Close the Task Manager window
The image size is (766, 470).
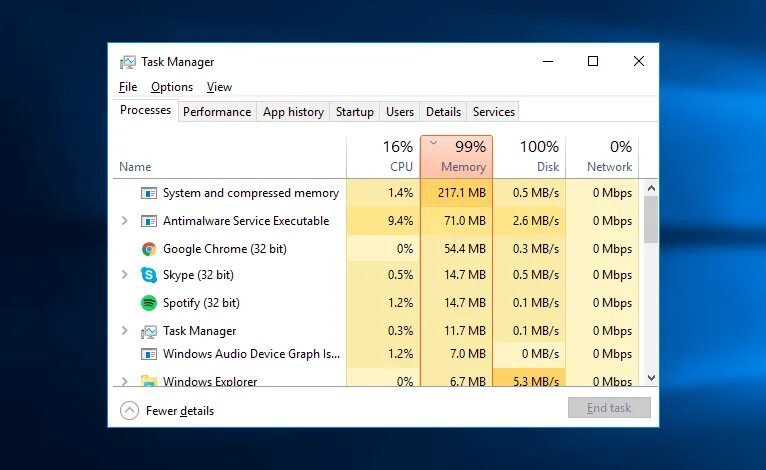point(638,62)
